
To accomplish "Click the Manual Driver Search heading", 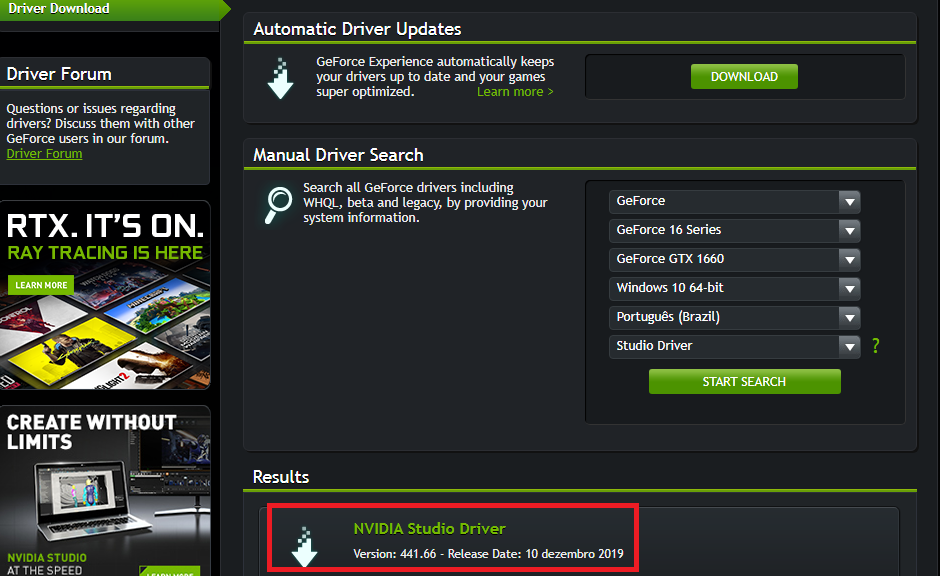I will 338,155.
